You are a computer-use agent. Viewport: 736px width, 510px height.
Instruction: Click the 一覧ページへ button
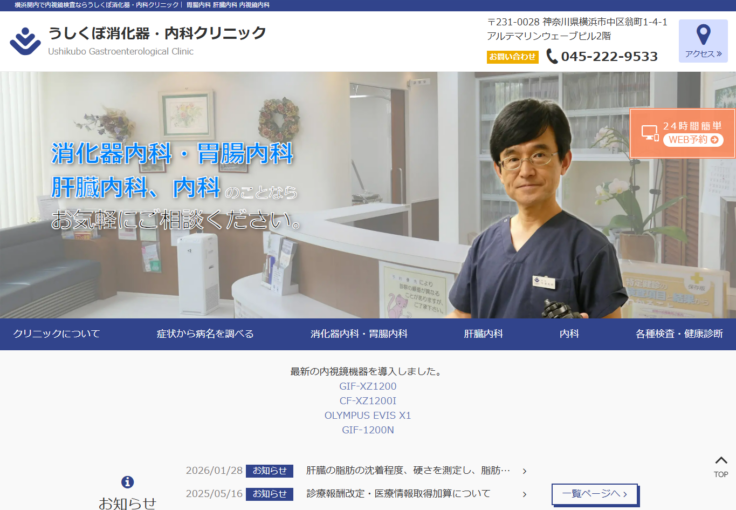point(595,494)
